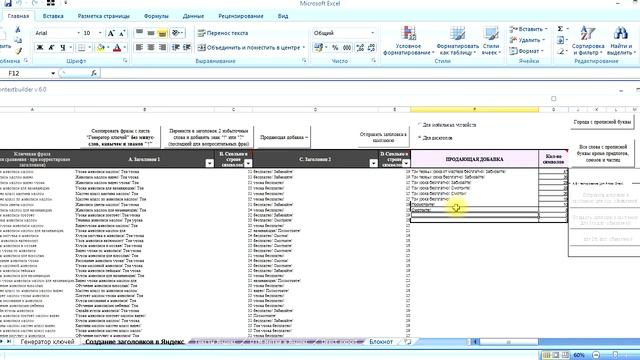Decrease font size with the small A
640x360 pixels.
122,33
